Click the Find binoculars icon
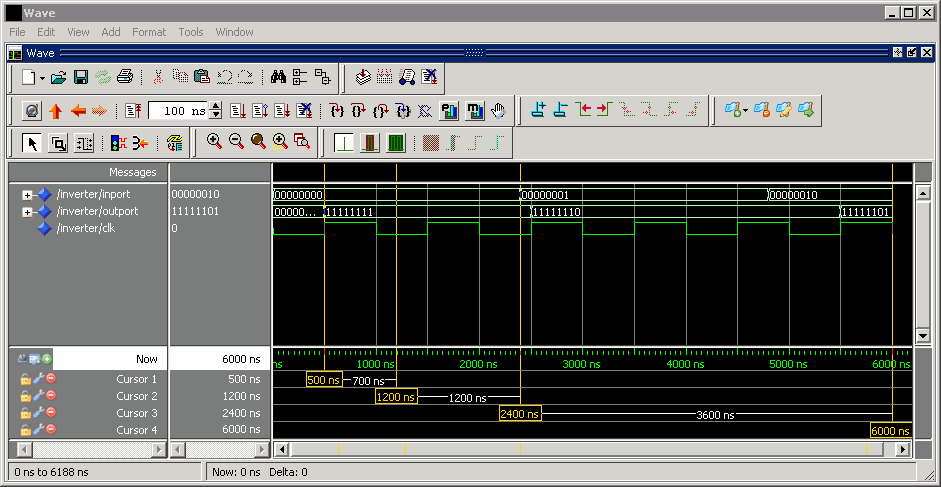This screenshot has height=487, width=941. point(278,77)
